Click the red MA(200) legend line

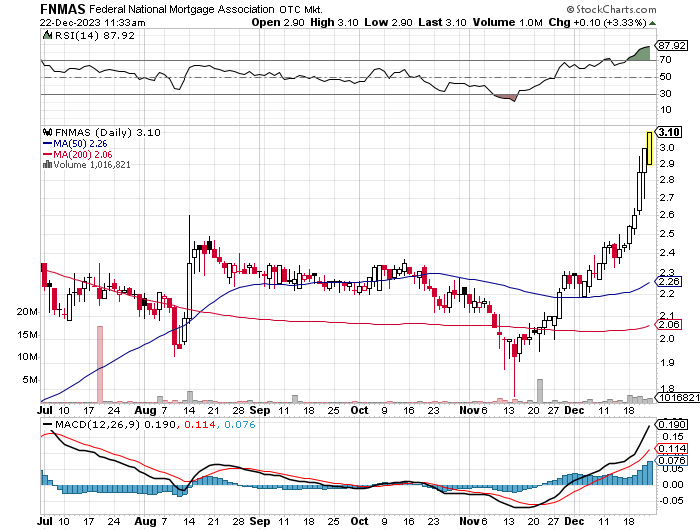pos(48,154)
